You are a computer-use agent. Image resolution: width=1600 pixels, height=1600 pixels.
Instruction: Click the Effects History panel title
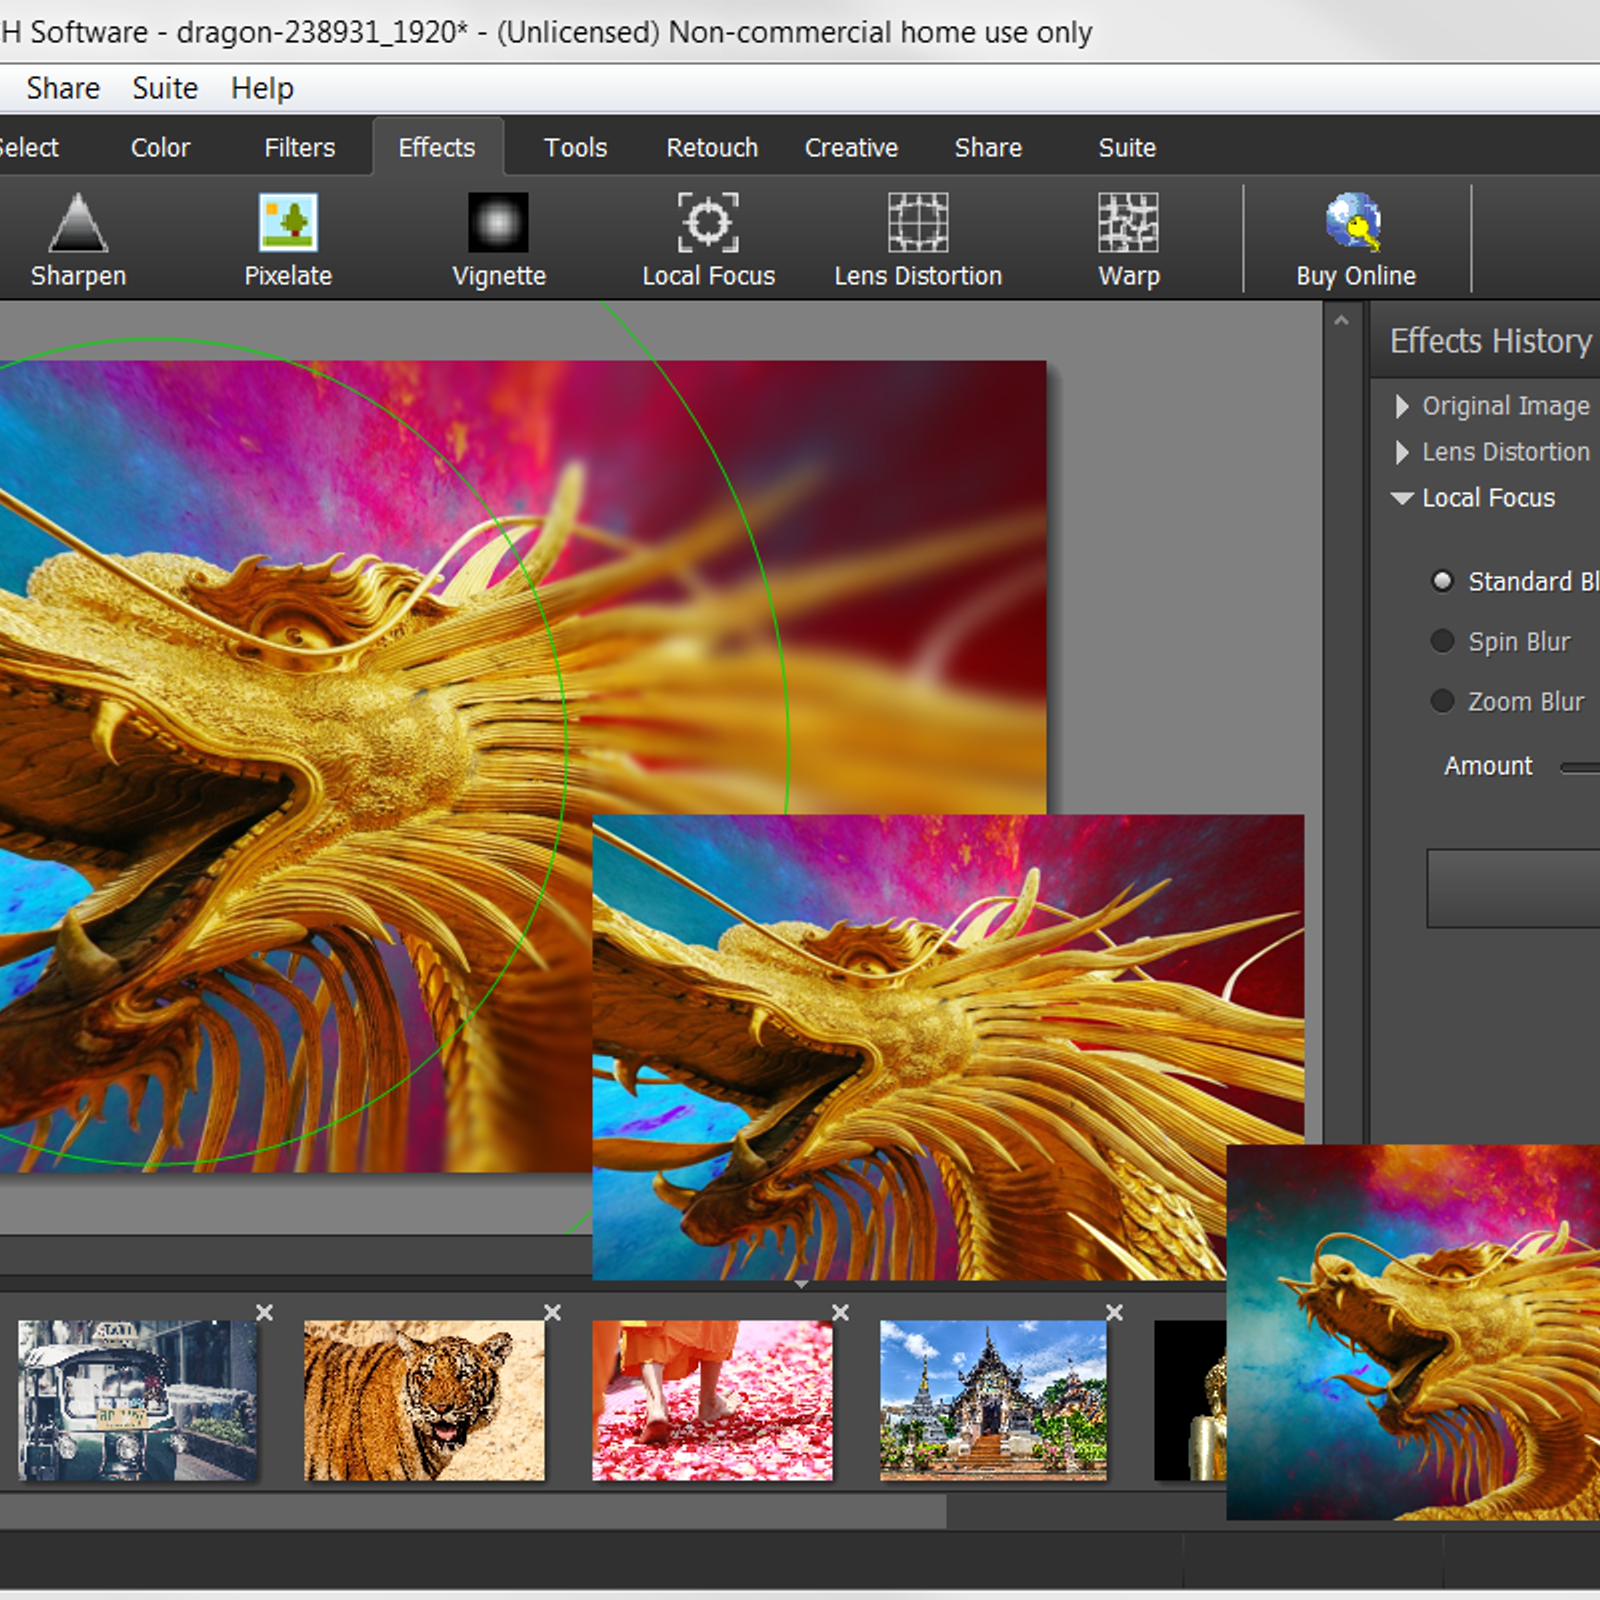pyautogui.click(x=1490, y=341)
